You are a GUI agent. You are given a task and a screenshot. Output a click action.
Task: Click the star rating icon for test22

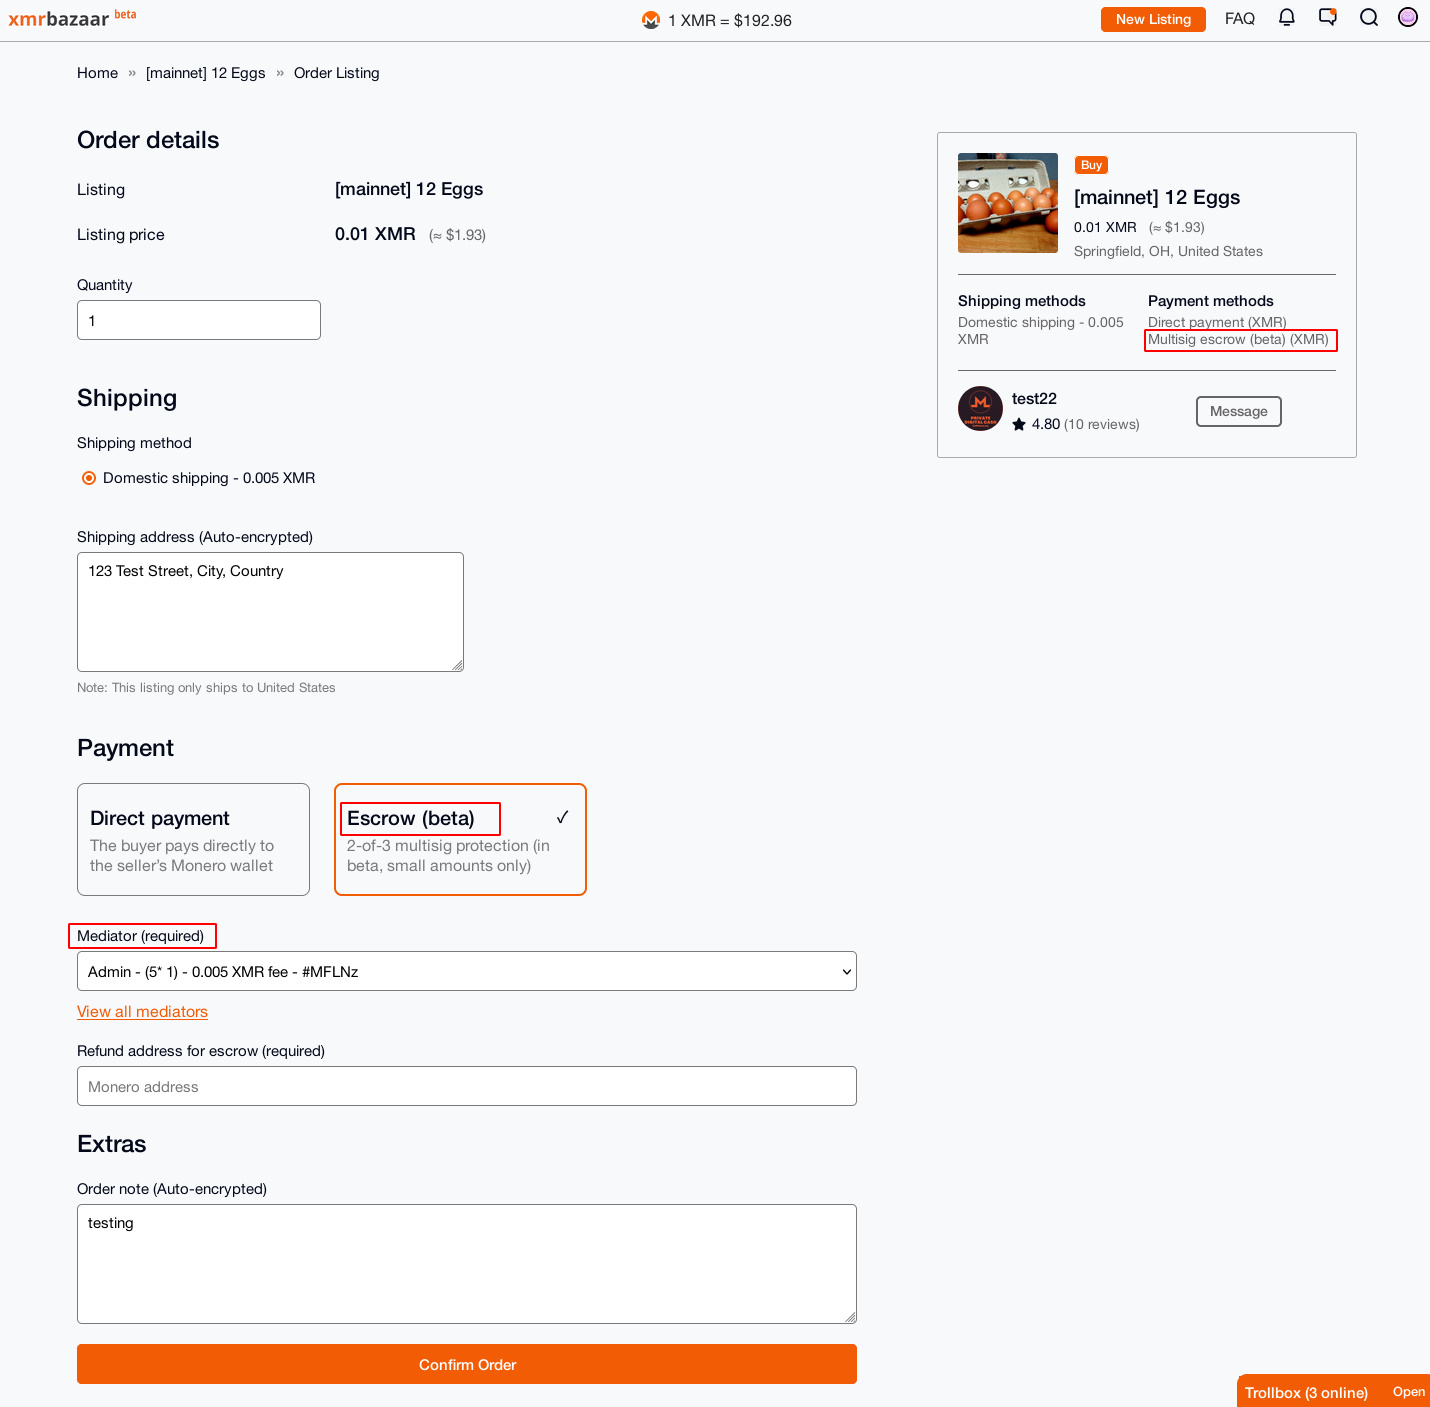pyautogui.click(x=1019, y=424)
